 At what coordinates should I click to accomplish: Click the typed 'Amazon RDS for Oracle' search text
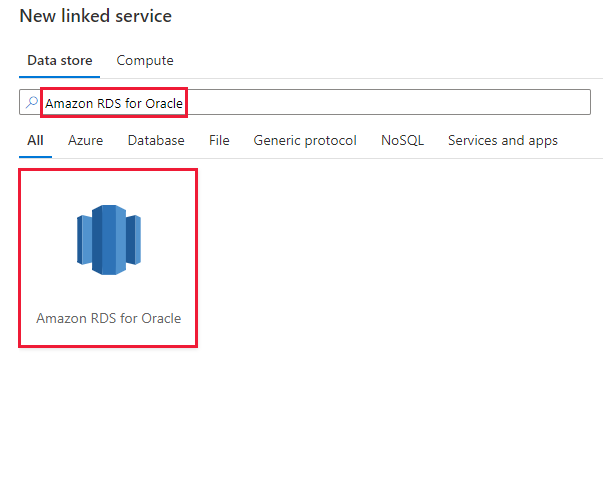click(114, 103)
